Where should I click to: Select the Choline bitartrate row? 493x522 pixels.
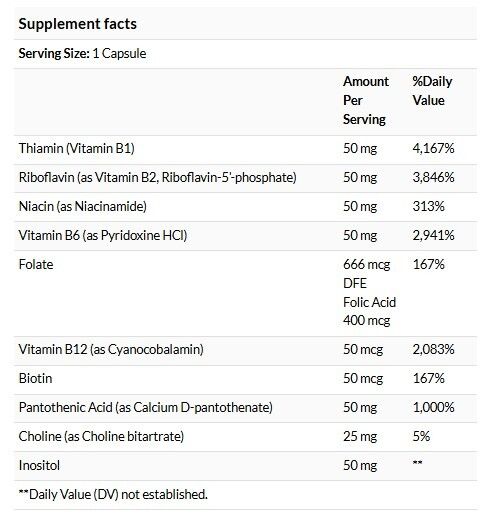[x=245, y=437]
